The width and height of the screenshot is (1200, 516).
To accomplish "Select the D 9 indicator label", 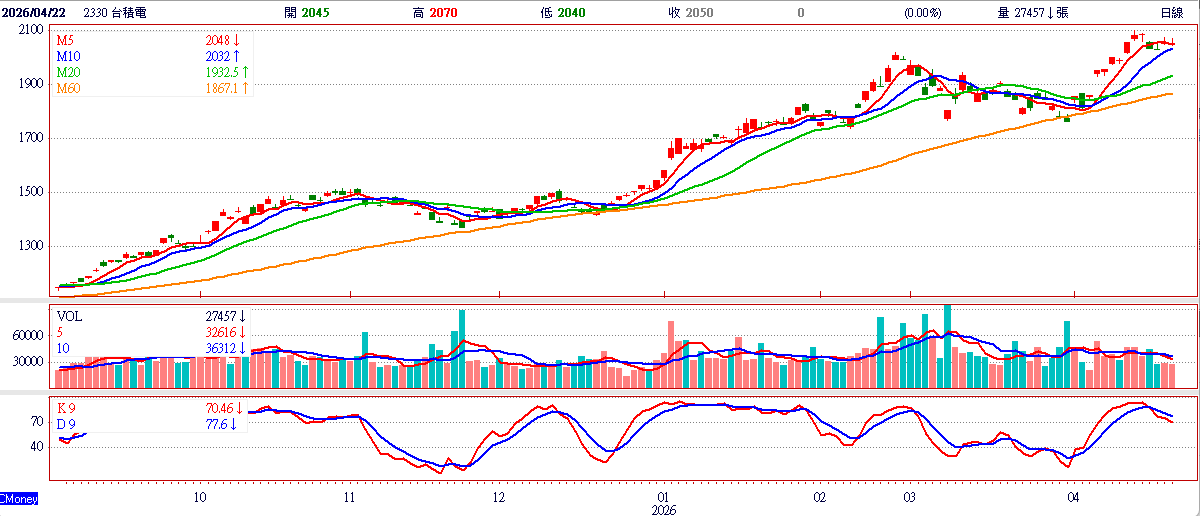I will click(x=67, y=425).
